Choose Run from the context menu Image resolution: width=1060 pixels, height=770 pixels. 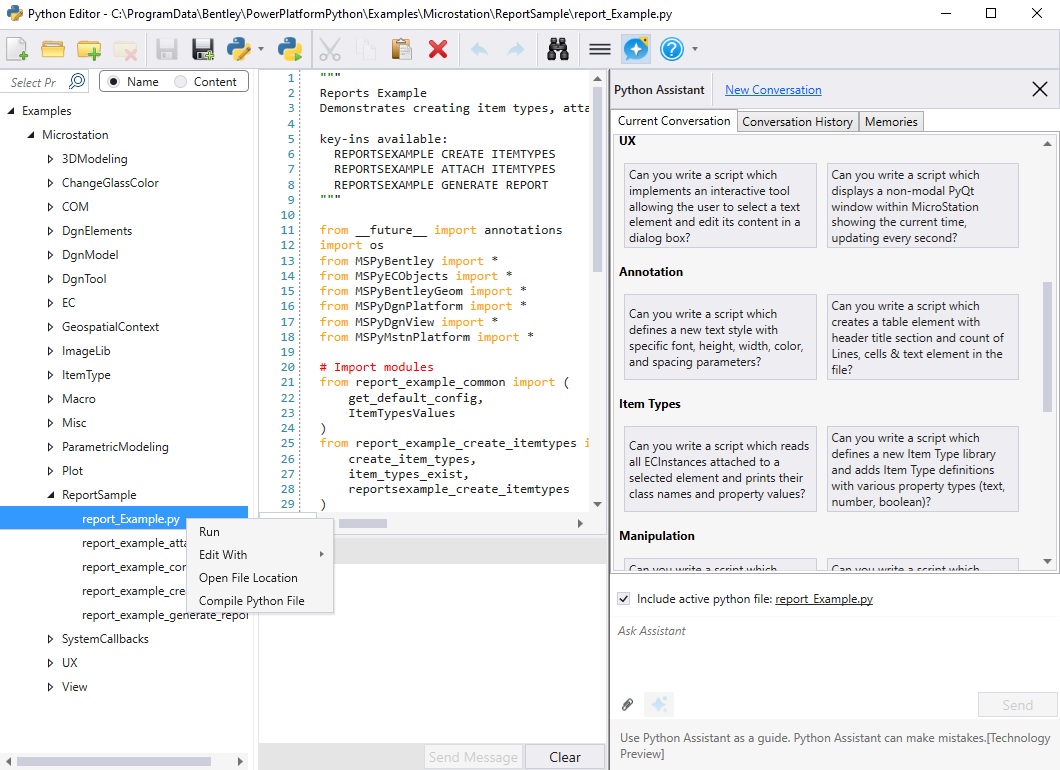tap(209, 532)
